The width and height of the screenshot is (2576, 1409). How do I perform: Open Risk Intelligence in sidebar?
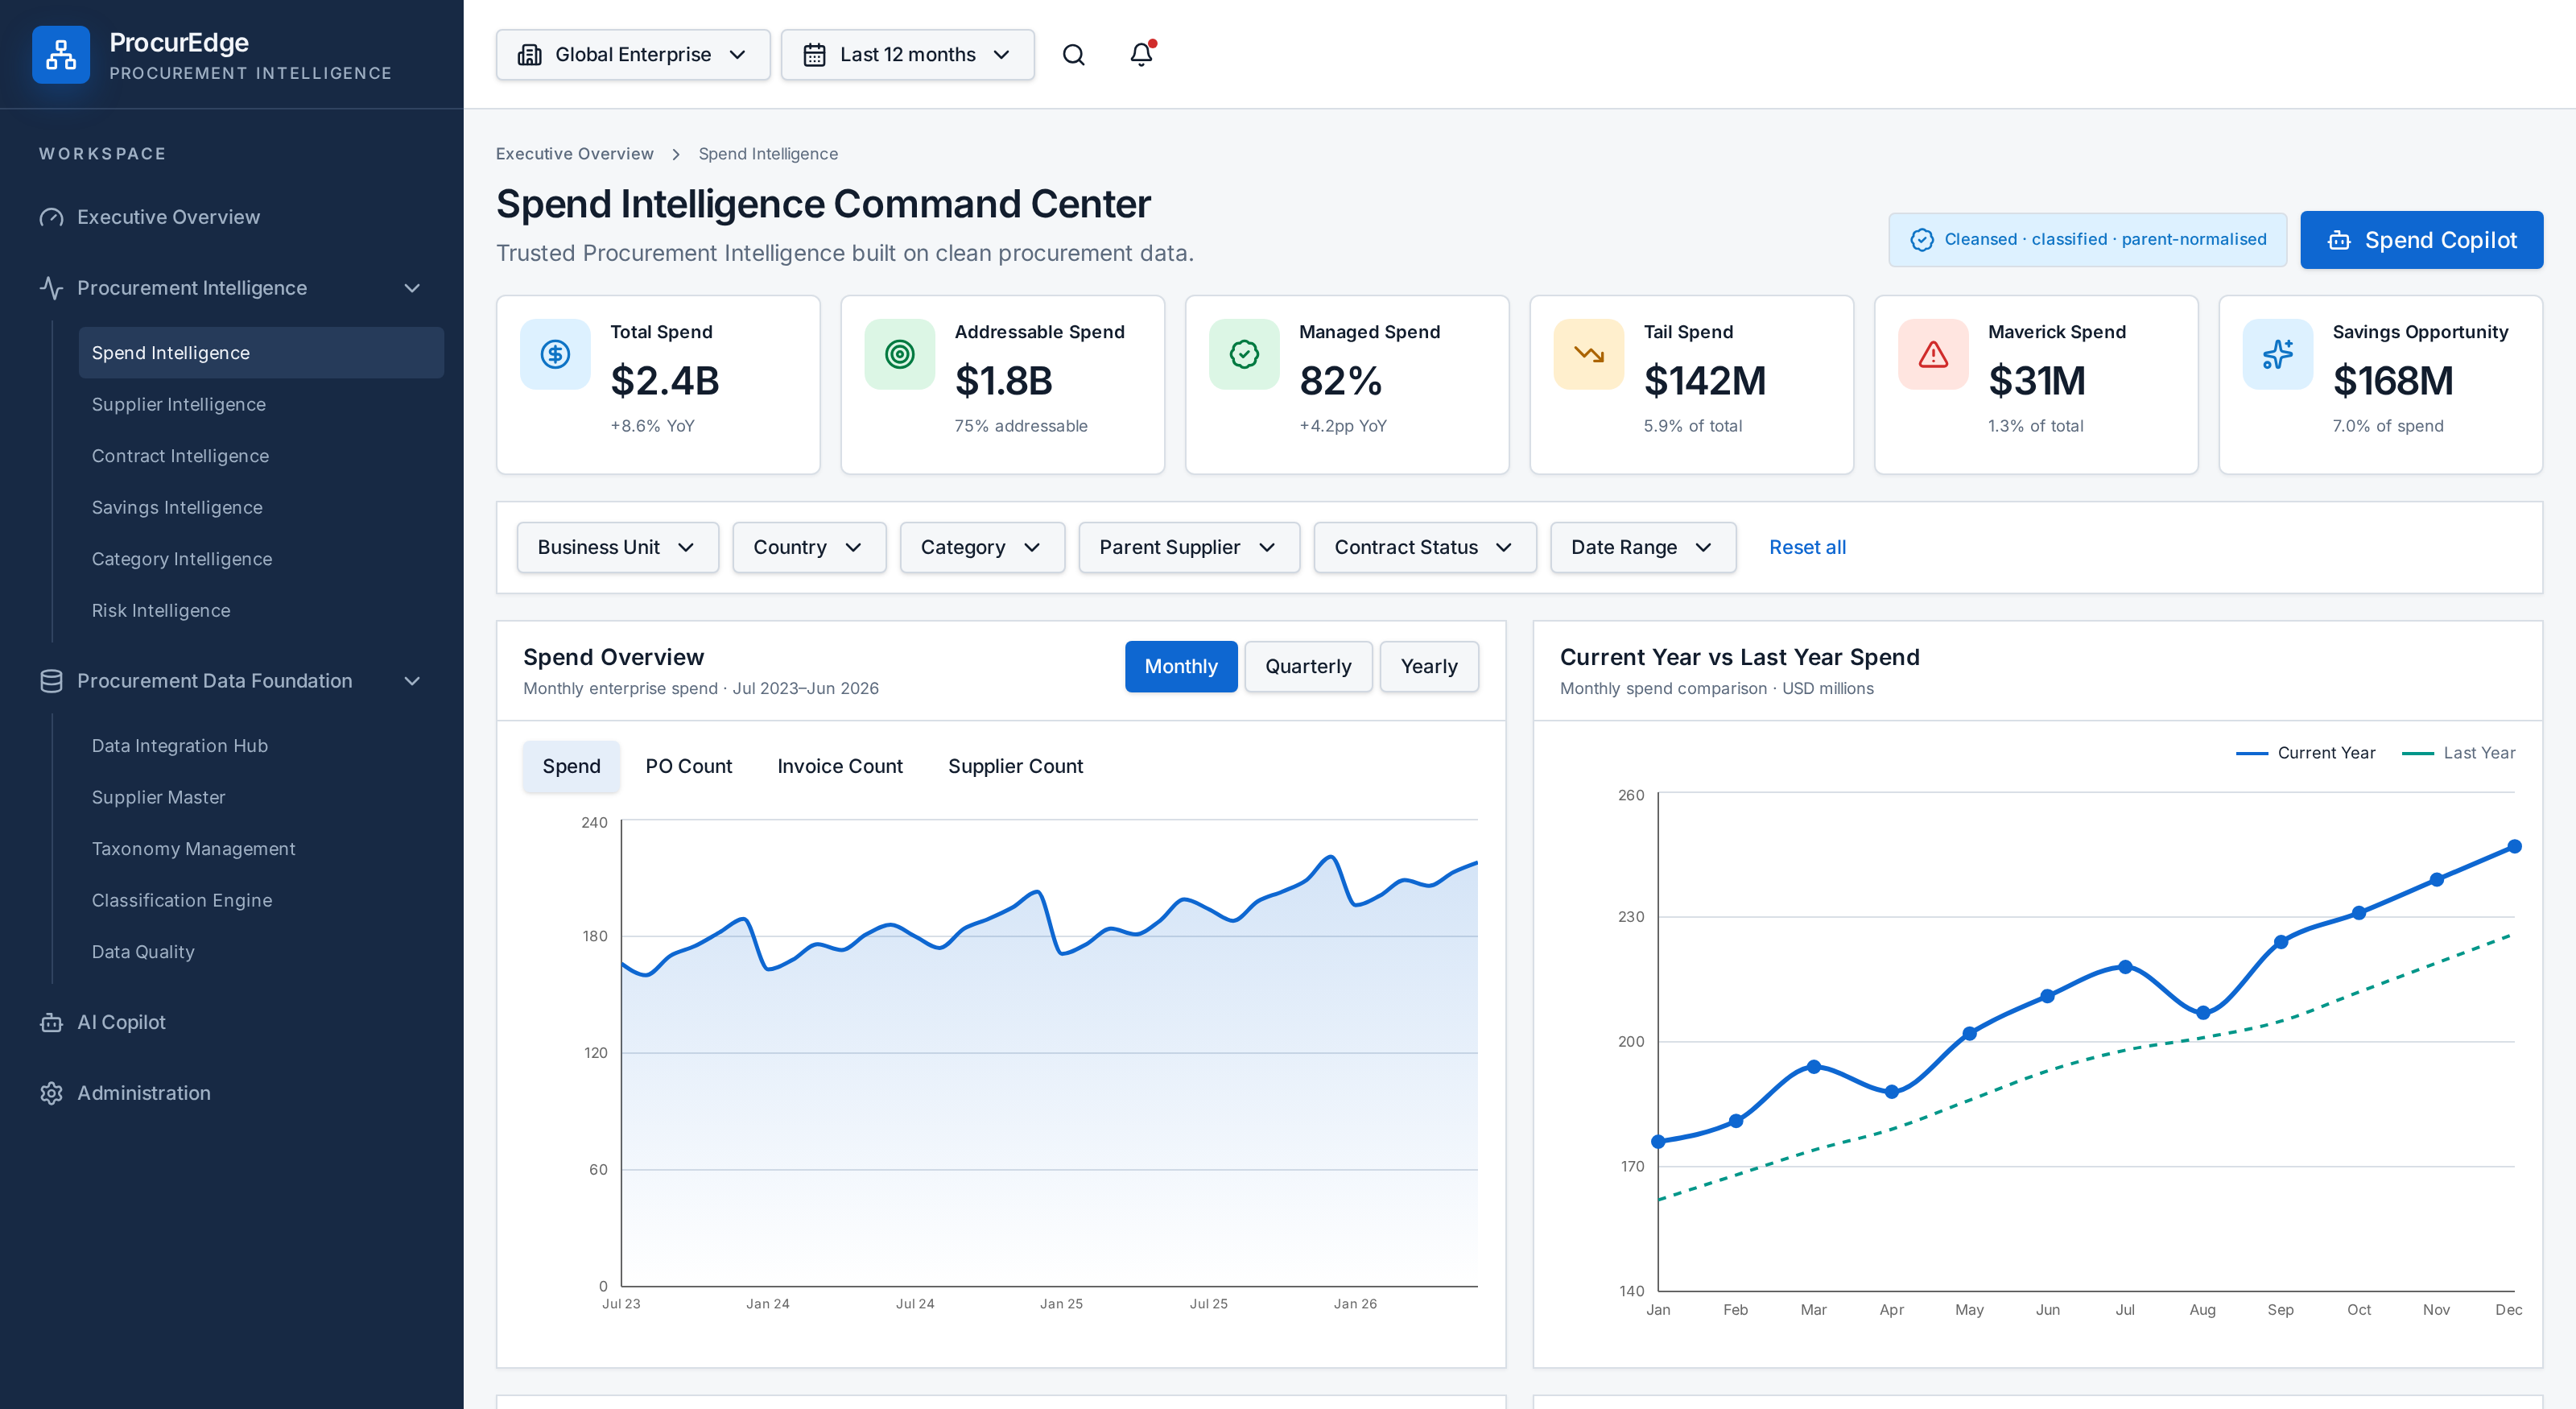(261, 610)
